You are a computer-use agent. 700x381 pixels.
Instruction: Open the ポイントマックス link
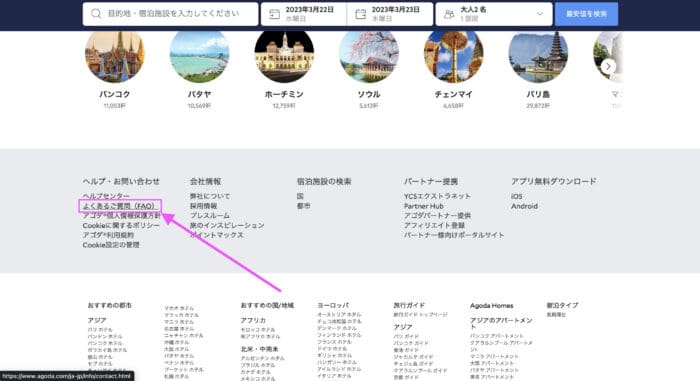(217, 235)
